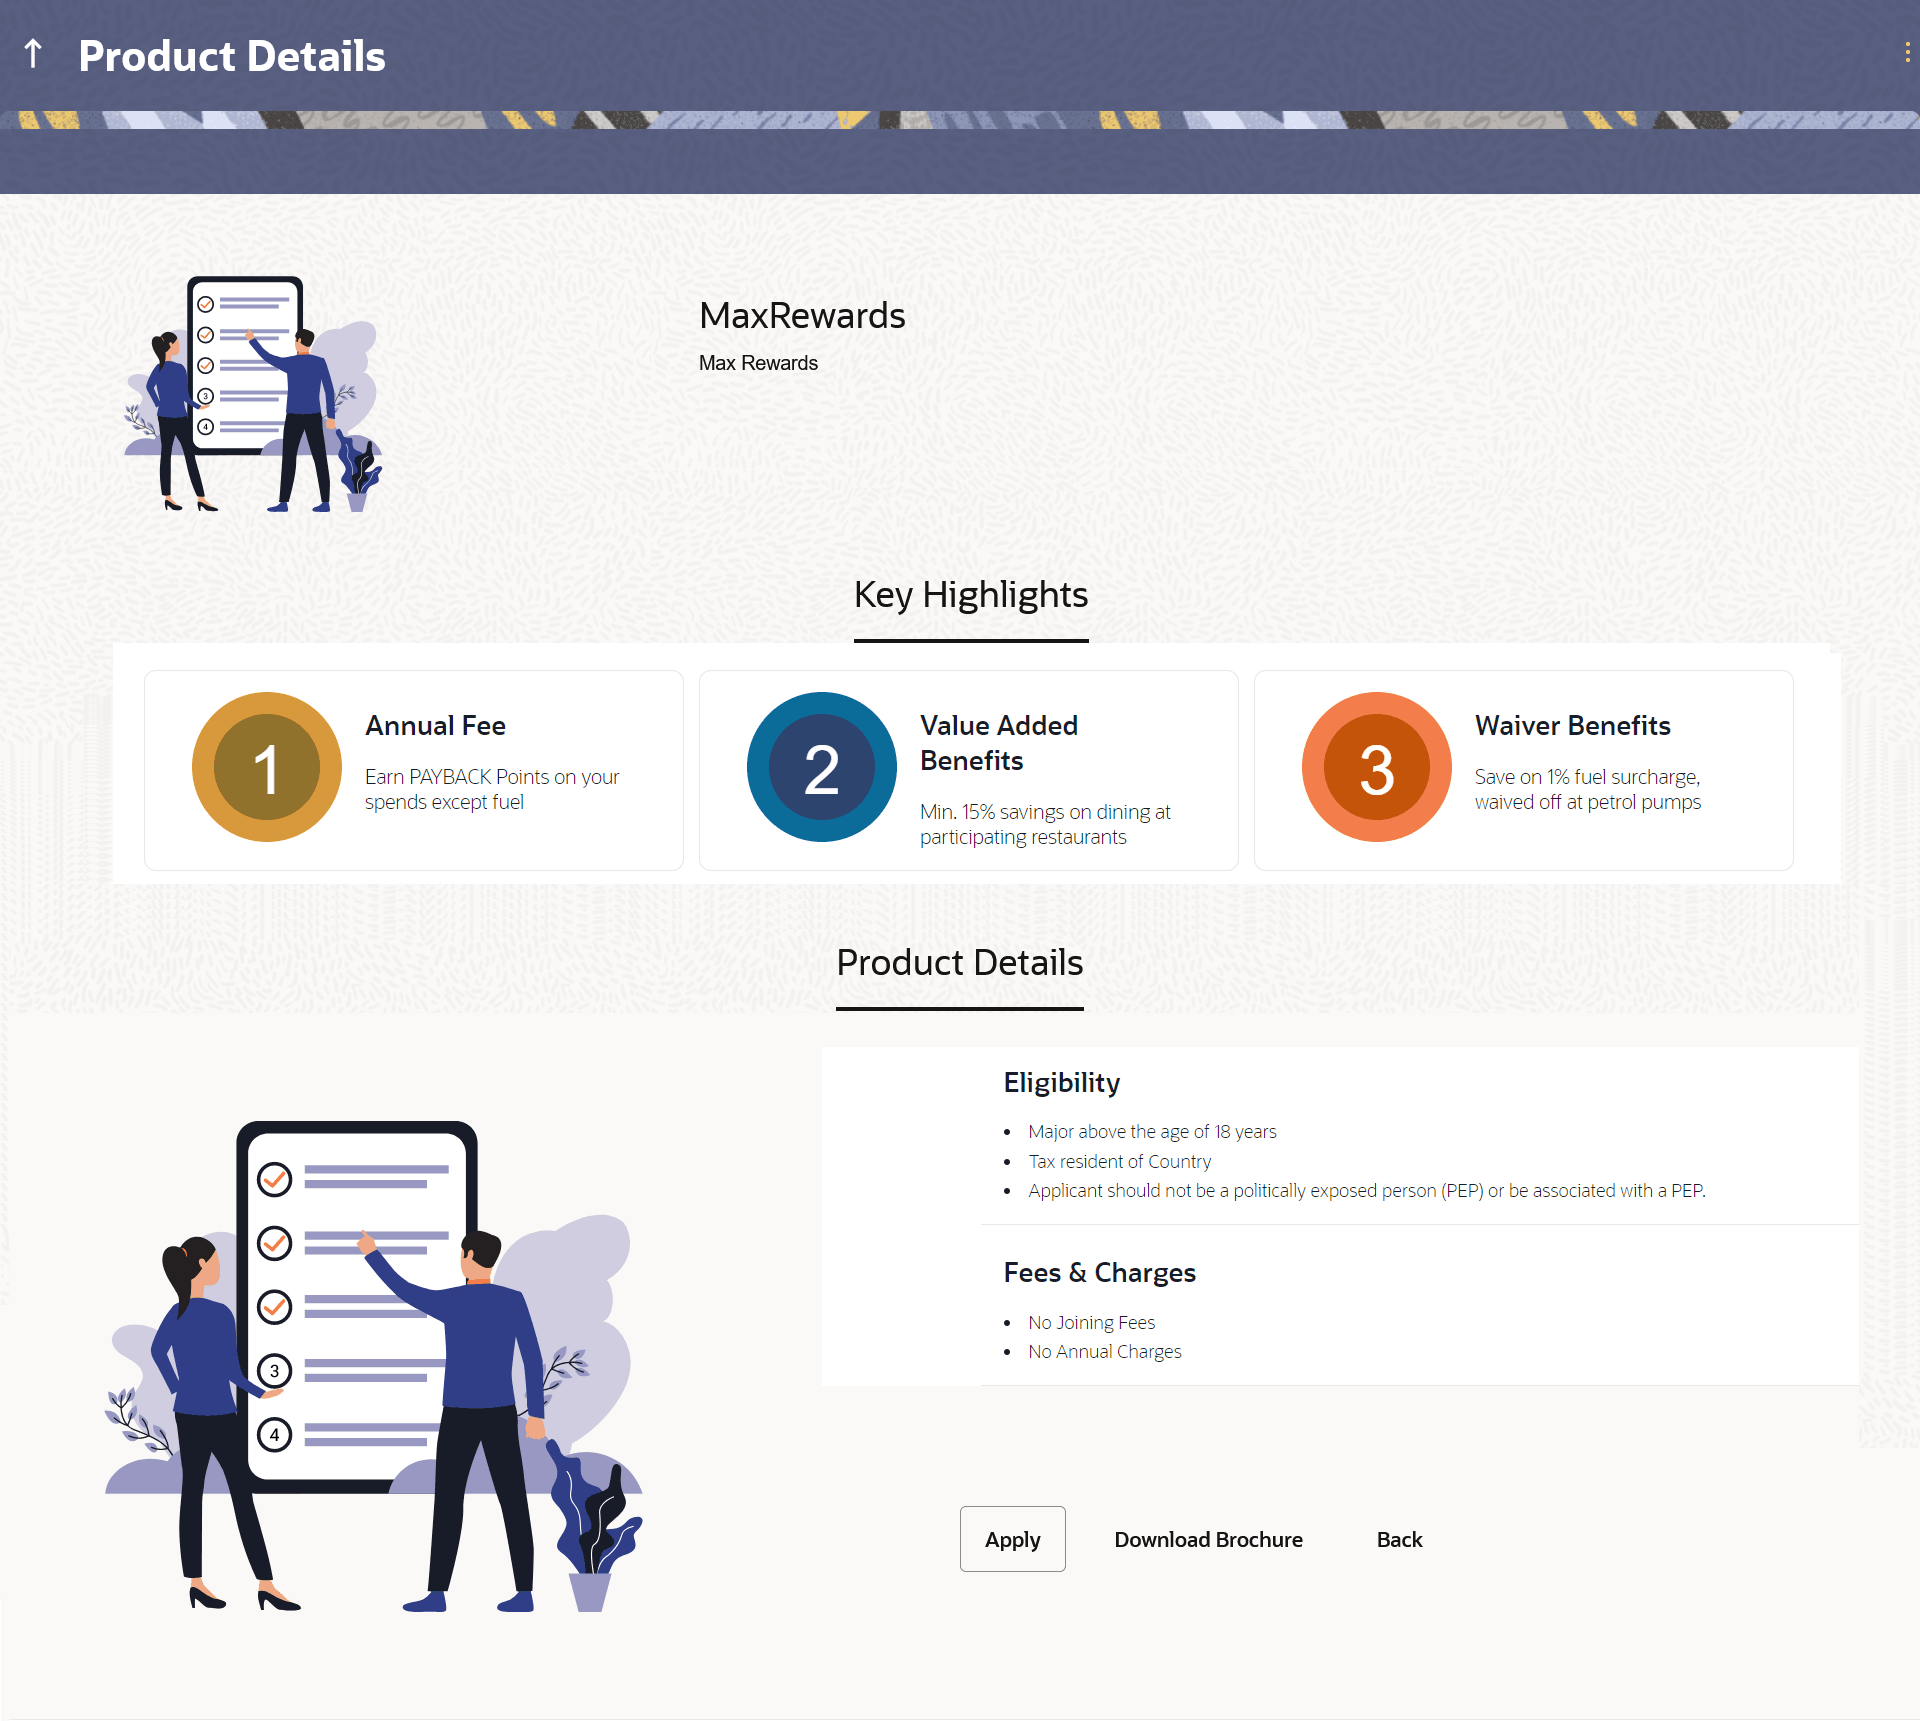Click the up arrow back icon
This screenshot has height=1721, width=1920.
[33, 54]
